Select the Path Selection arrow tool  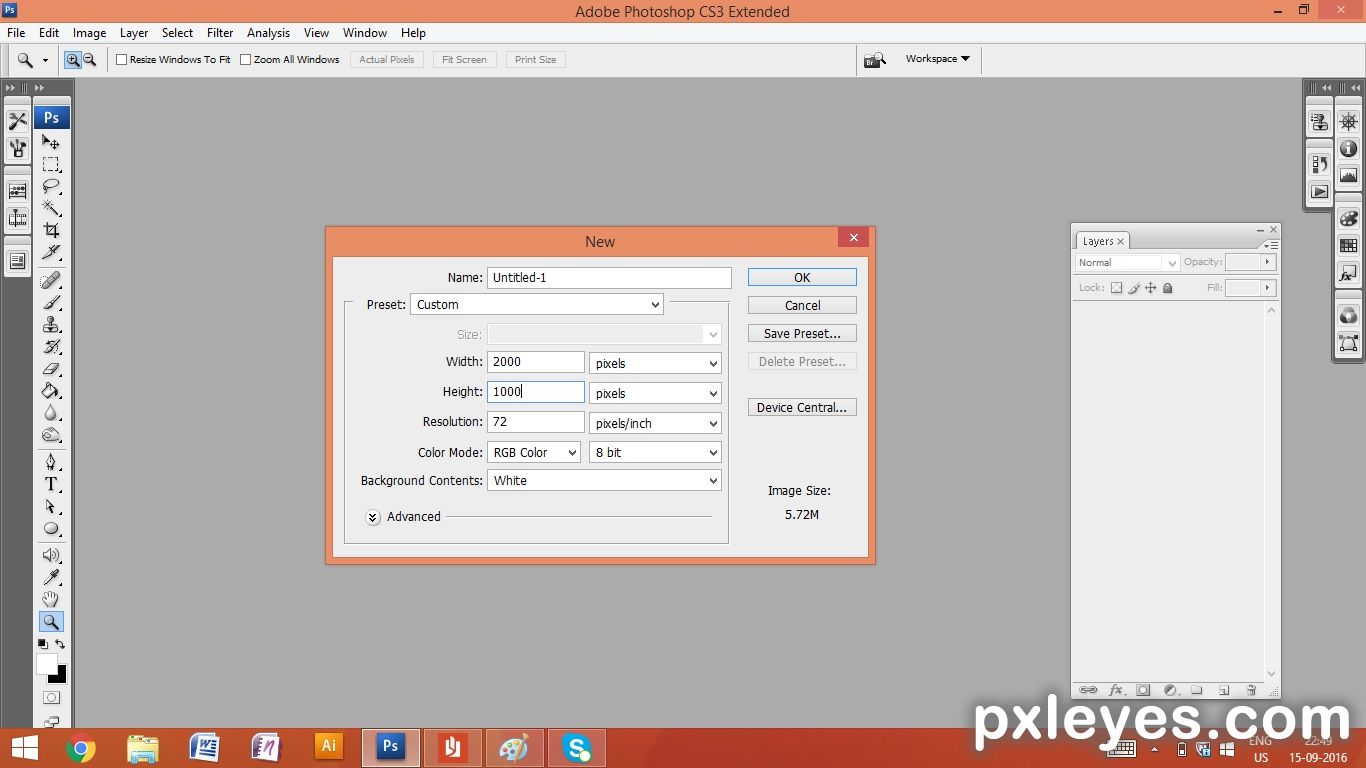[x=51, y=506]
